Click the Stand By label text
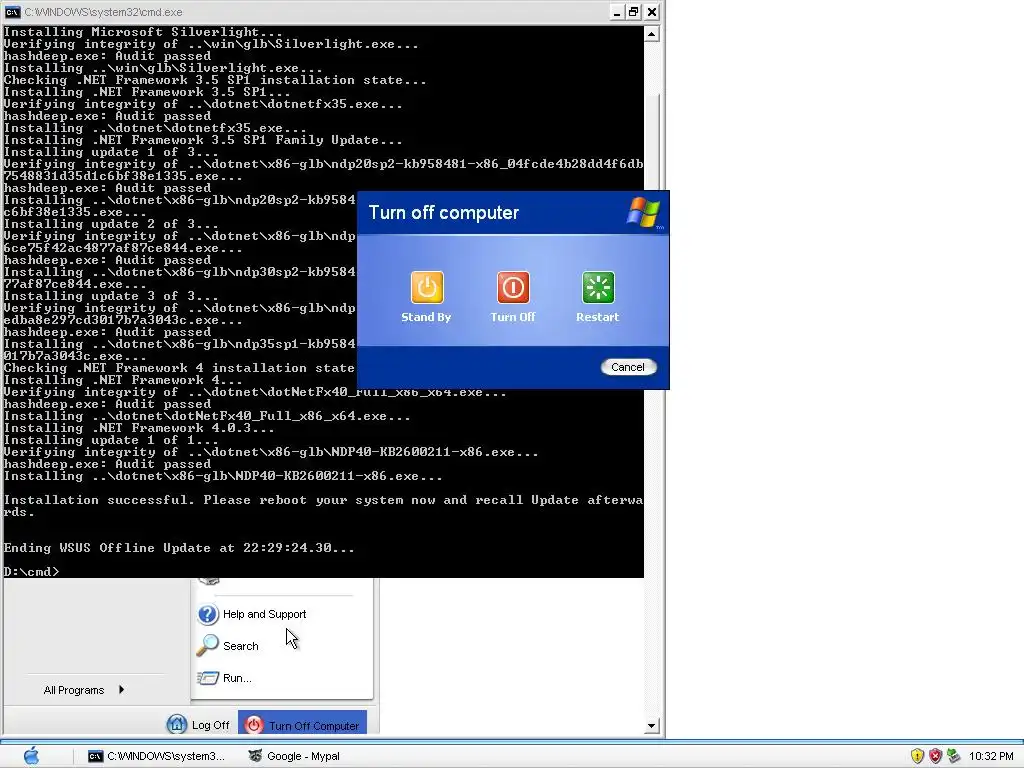The image size is (1024, 768). (x=426, y=317)
